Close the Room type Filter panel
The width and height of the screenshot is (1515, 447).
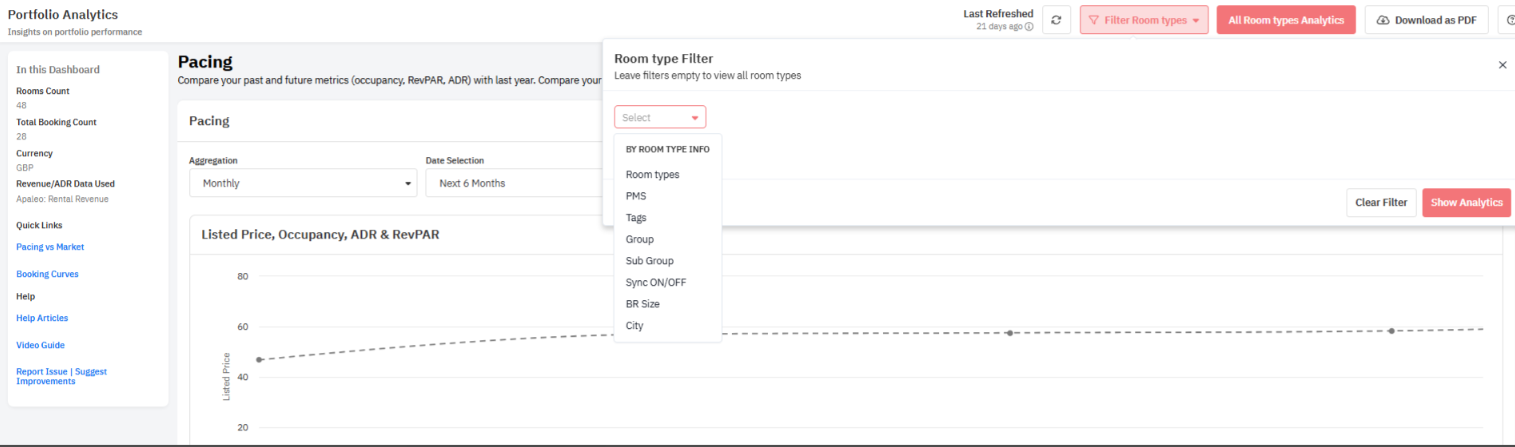pyautogui.click(x=1501, y=65)
